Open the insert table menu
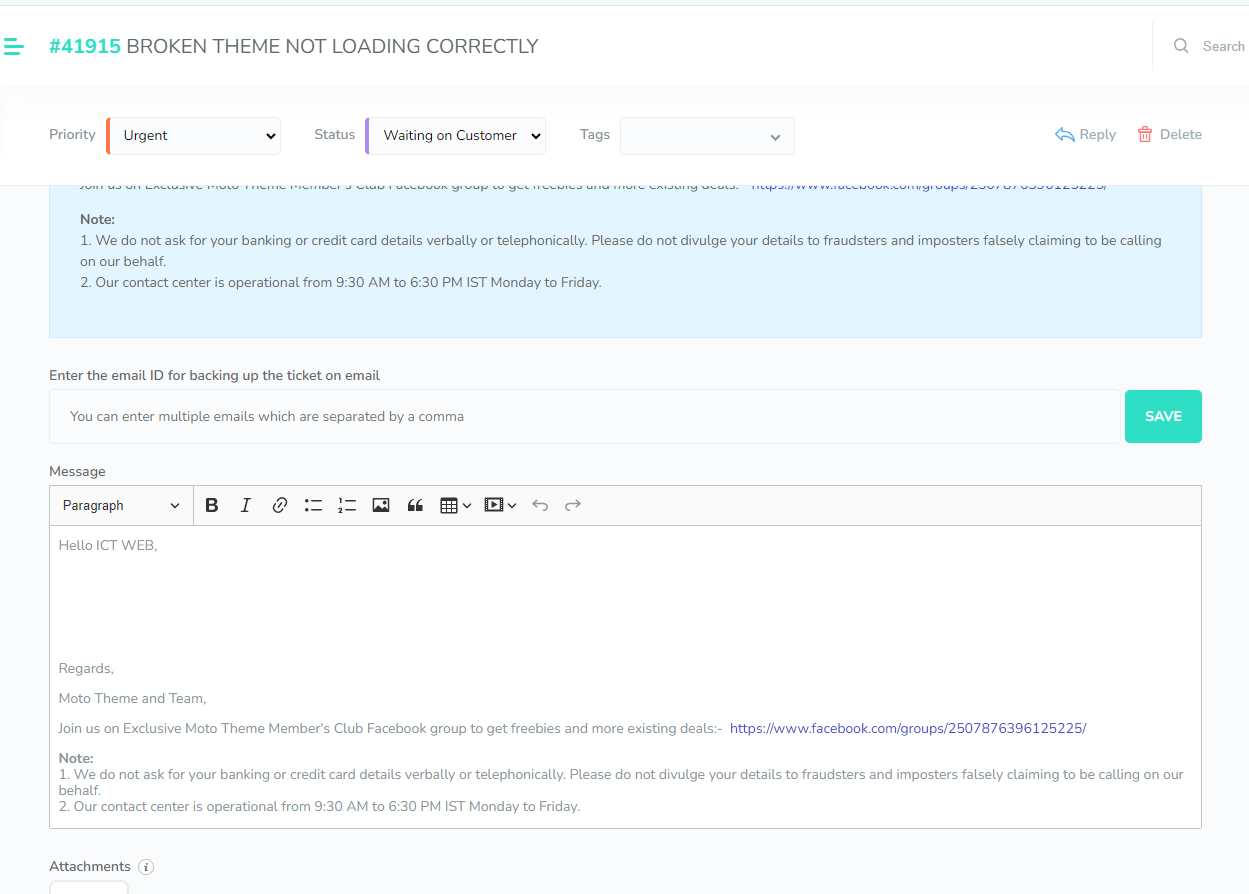This screenshot has width=1249, height=894. point(455,505)
